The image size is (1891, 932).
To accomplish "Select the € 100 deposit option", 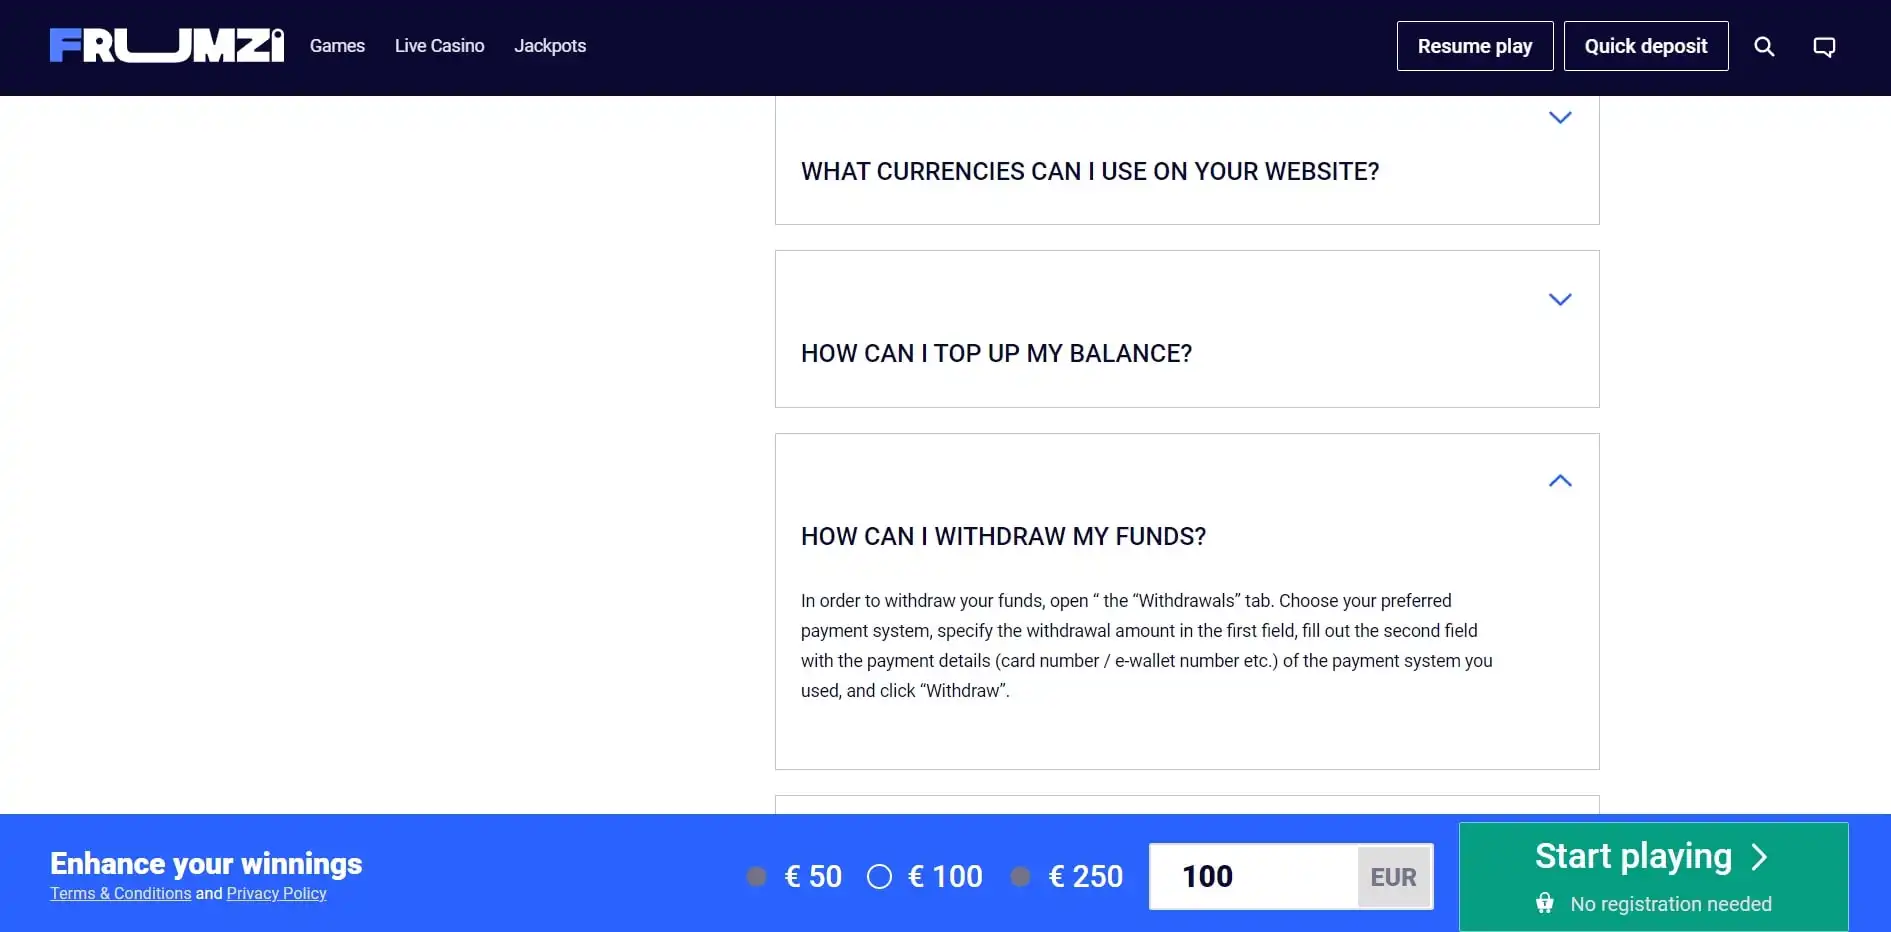I will click(x=880, y=877).
